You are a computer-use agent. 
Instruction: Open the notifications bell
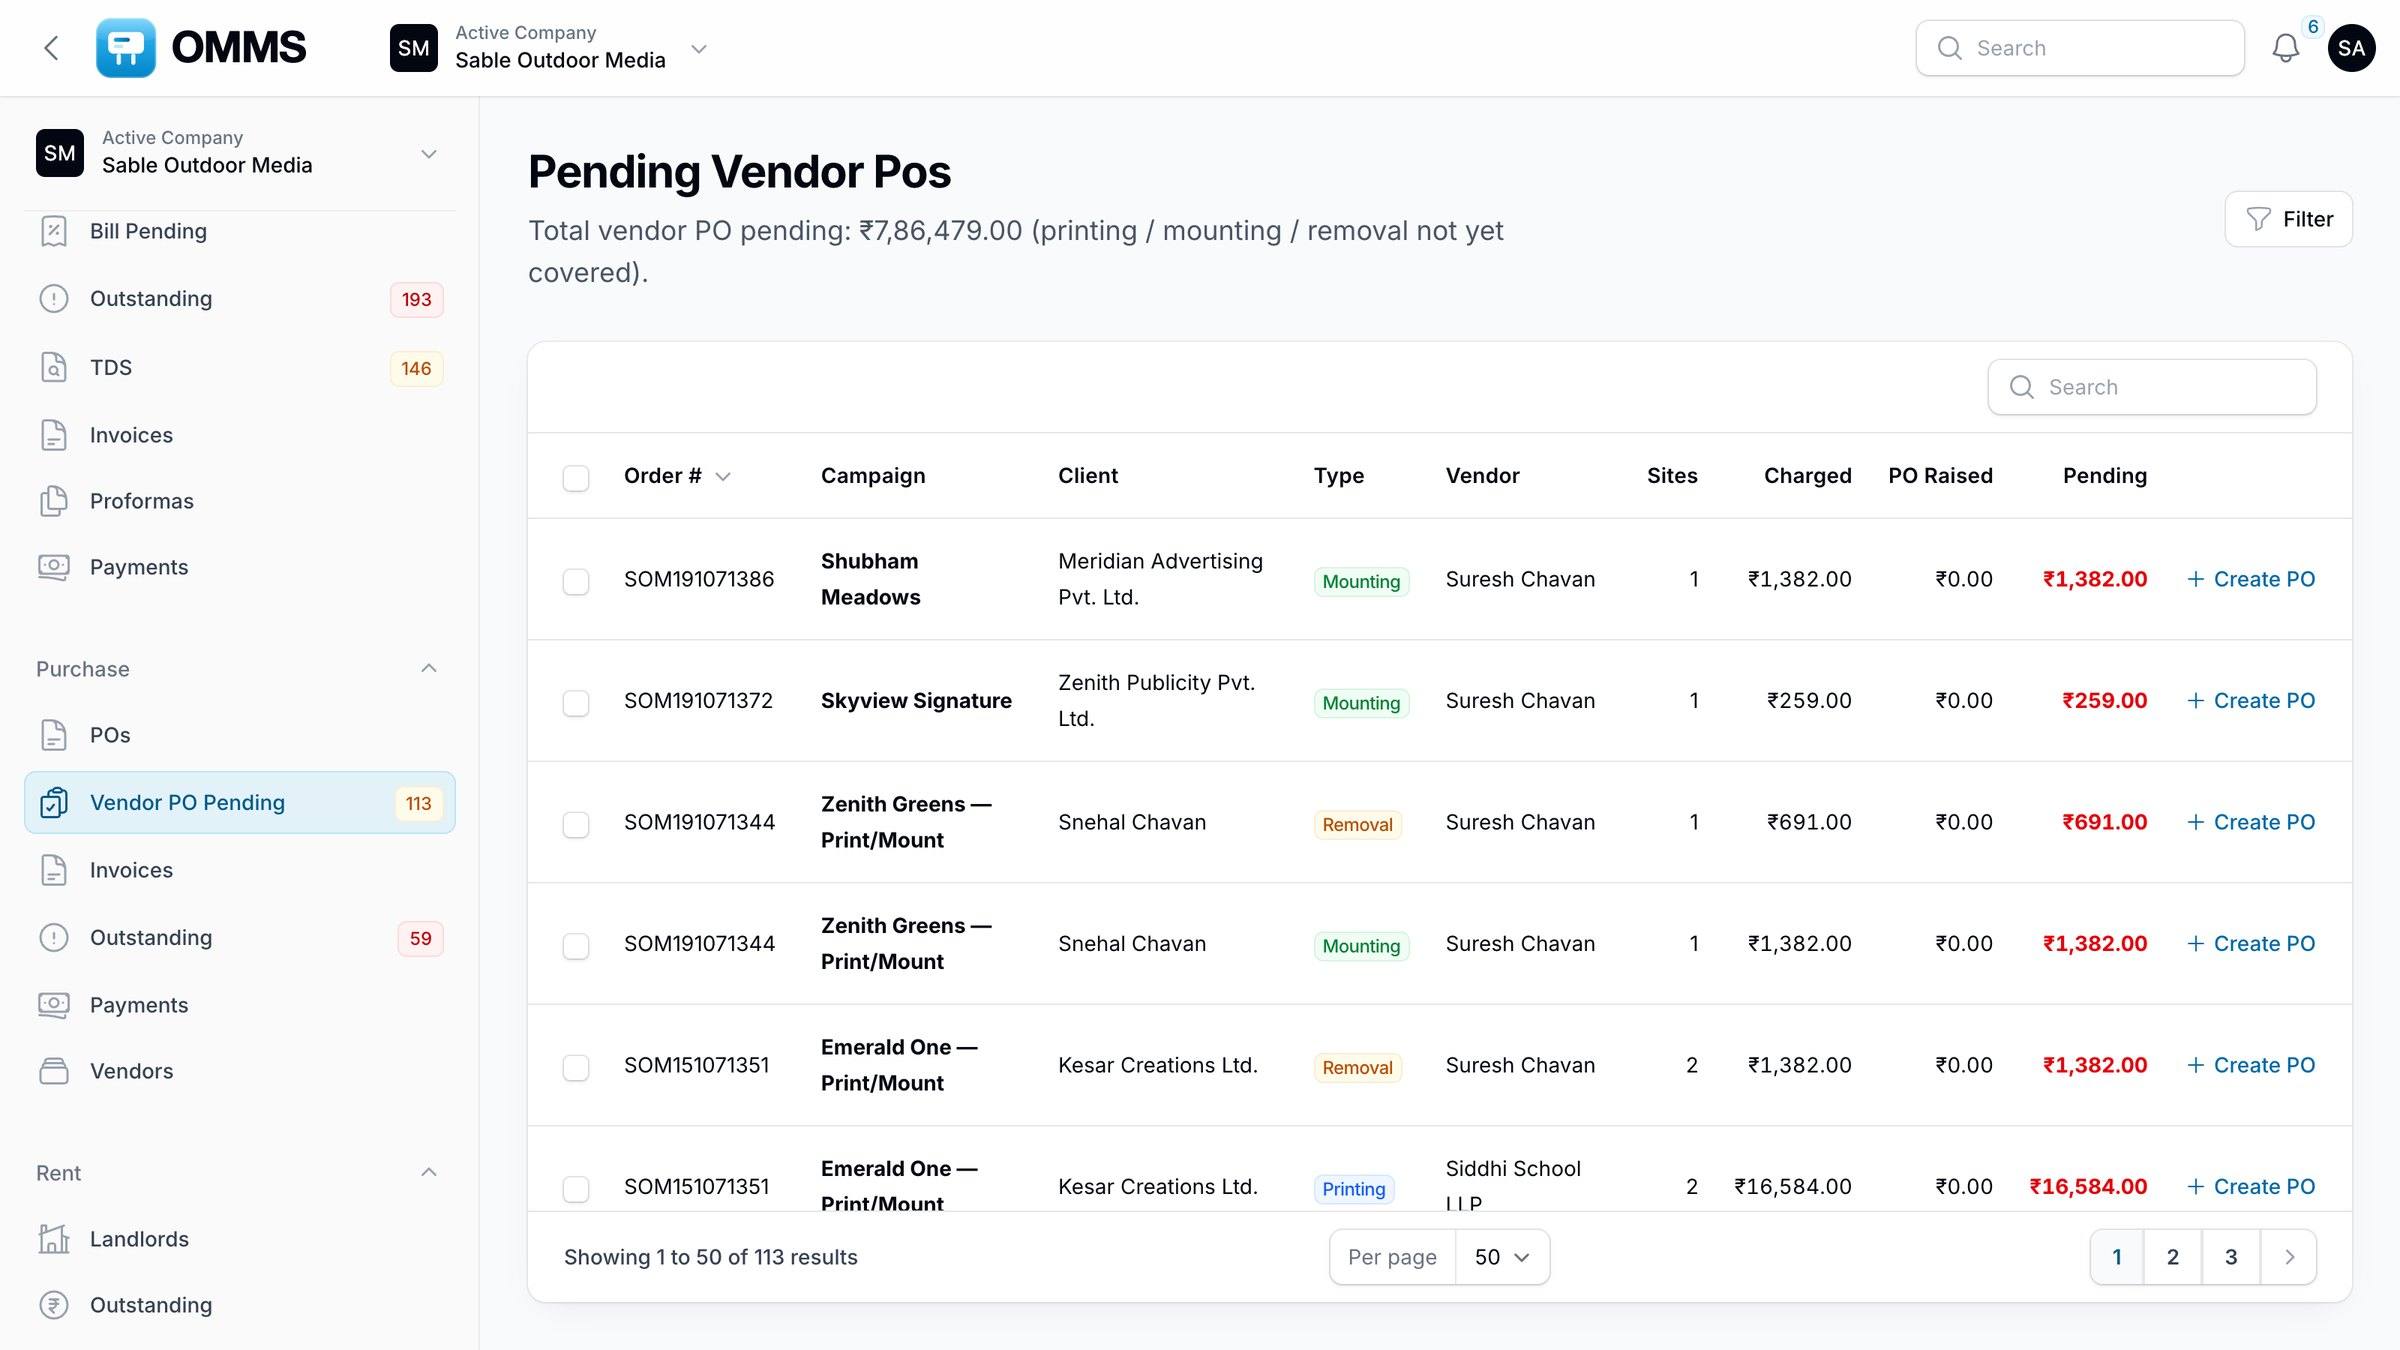point(2286,48)
